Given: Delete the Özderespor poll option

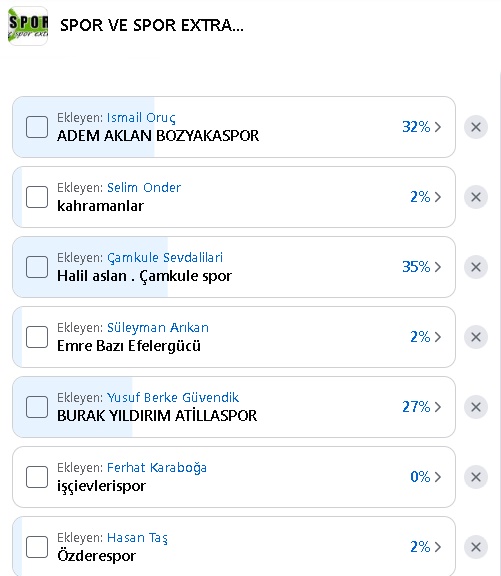Looking at the screenshot, I should coord(476,547).
